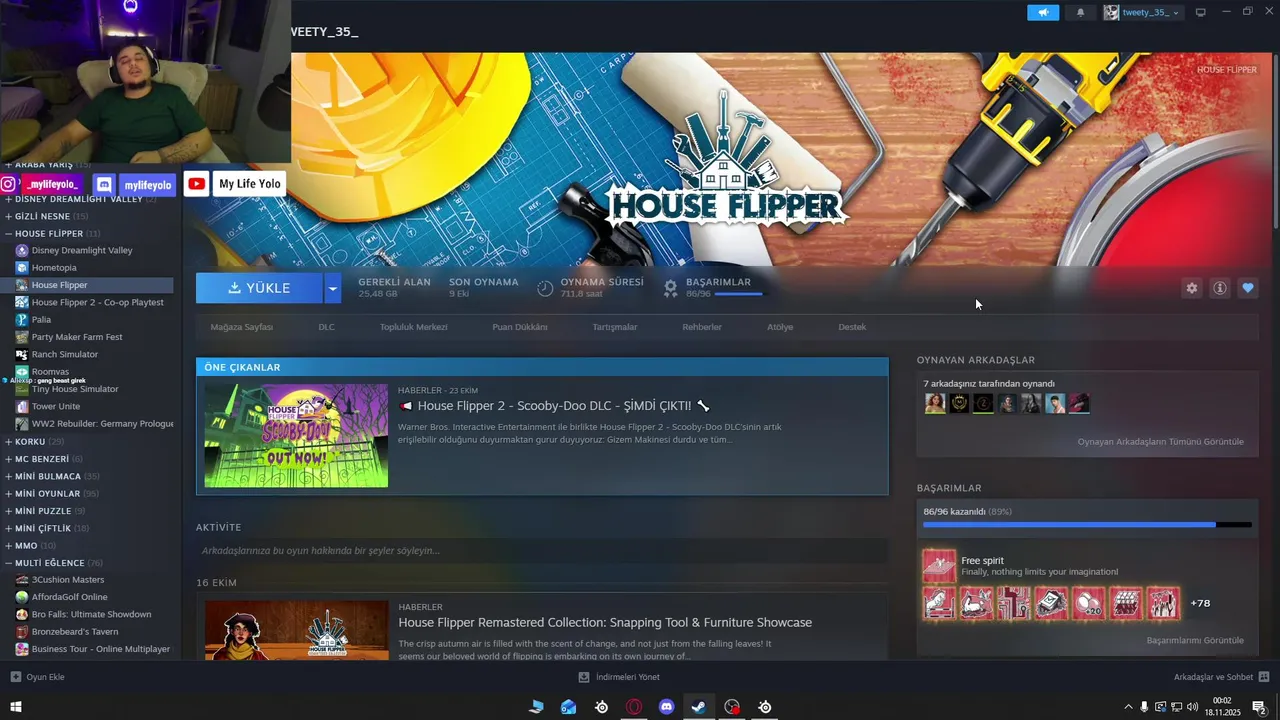Screen dimensions: 1280x720
Task: Open Scooby-Doo DLC news headline
Action: (555, 406)
